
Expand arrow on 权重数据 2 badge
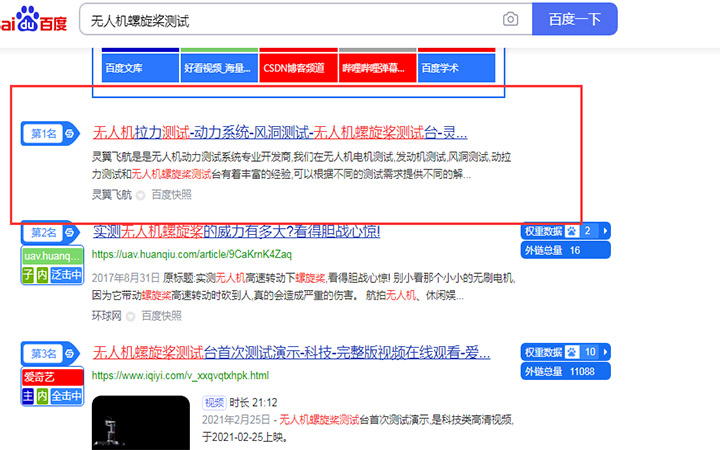tap(605, 231)
